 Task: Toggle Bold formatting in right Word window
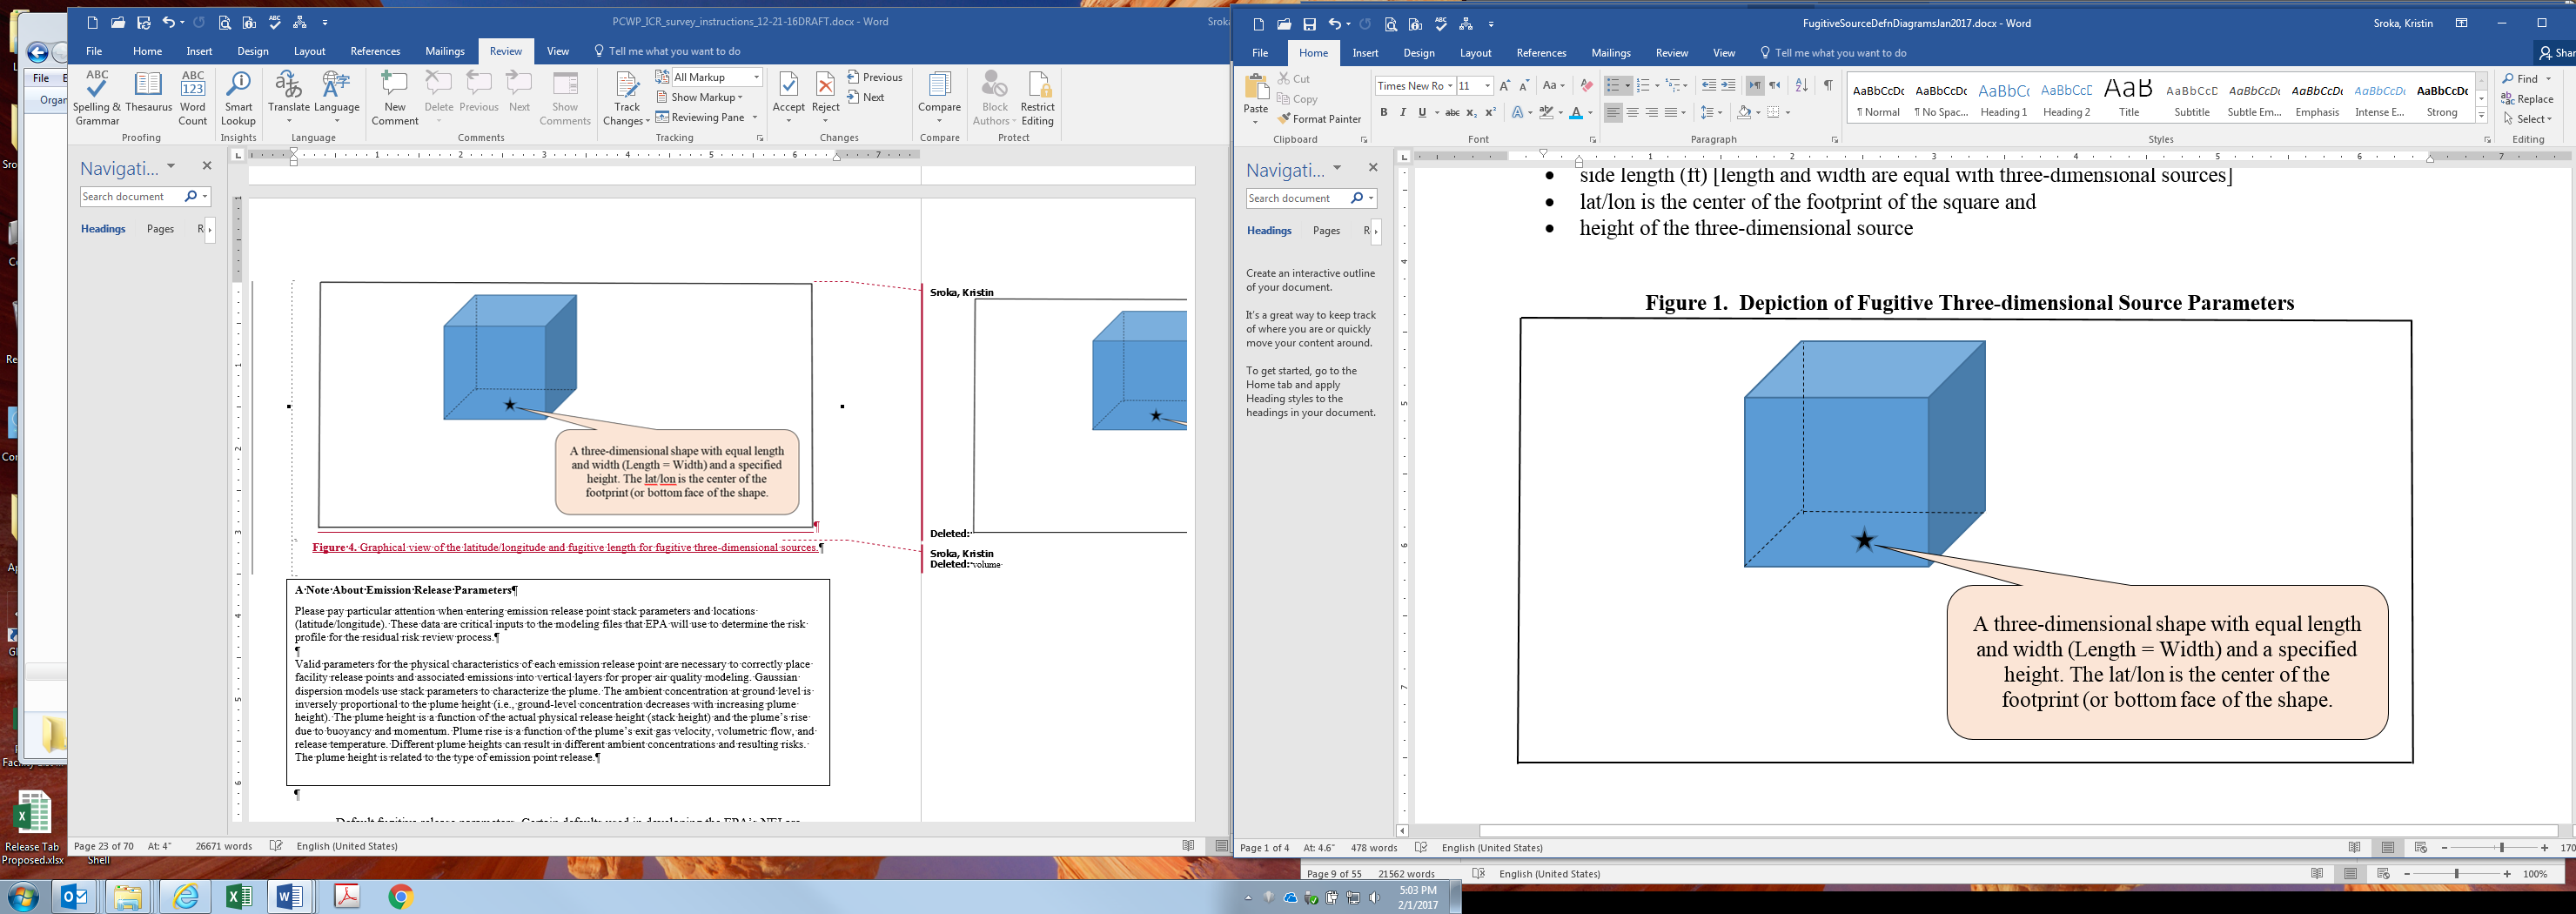point(1384,113)
